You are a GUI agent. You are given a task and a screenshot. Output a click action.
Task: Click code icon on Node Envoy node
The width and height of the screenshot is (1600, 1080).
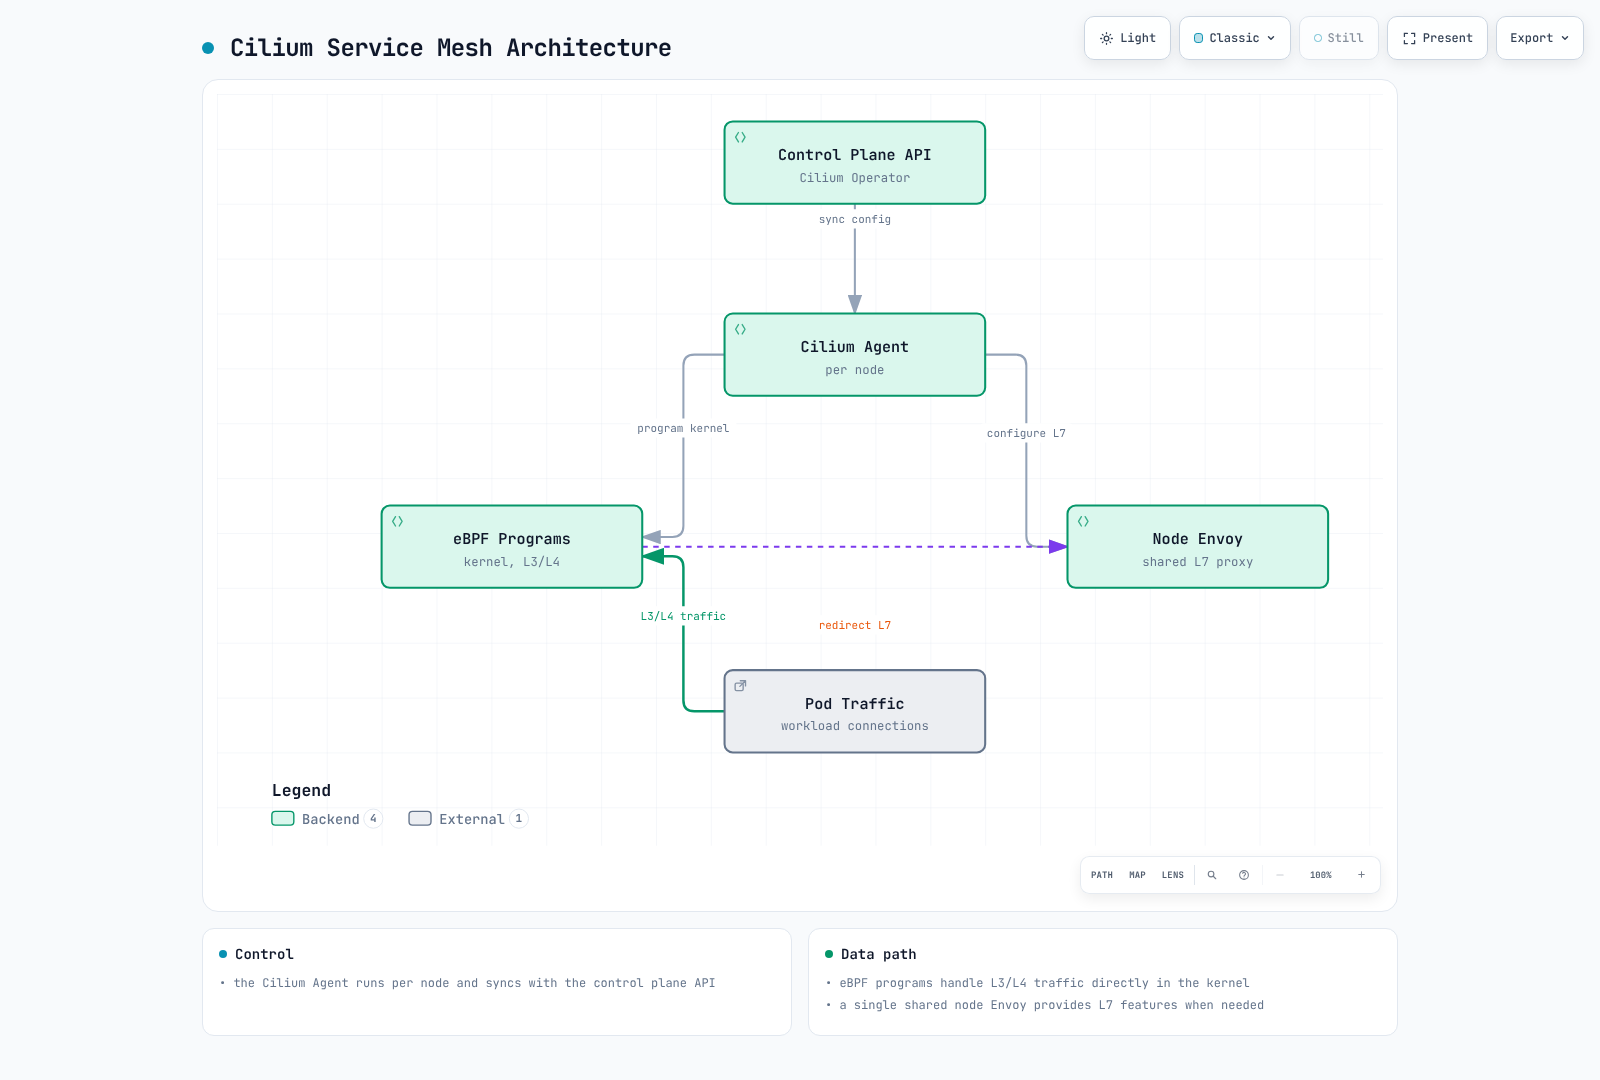1084,522
